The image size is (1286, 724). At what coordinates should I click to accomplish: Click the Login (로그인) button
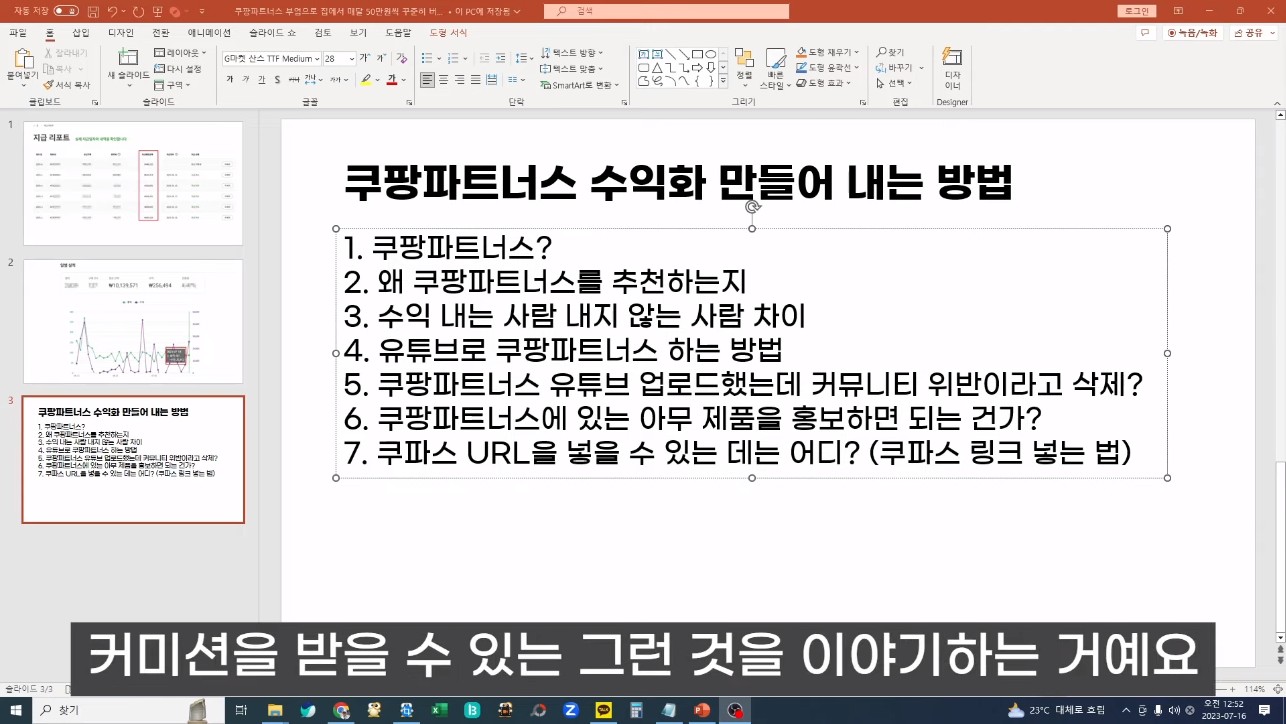[x=1137, y=11]
